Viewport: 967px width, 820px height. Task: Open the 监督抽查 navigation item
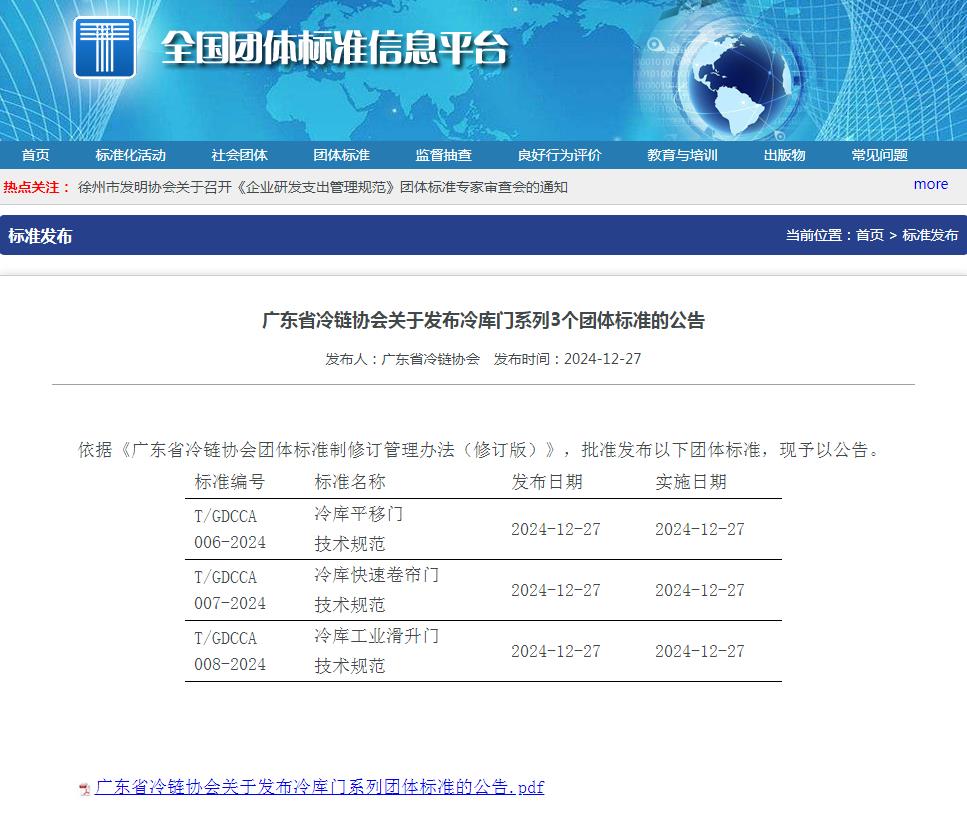tap(443, 155)
